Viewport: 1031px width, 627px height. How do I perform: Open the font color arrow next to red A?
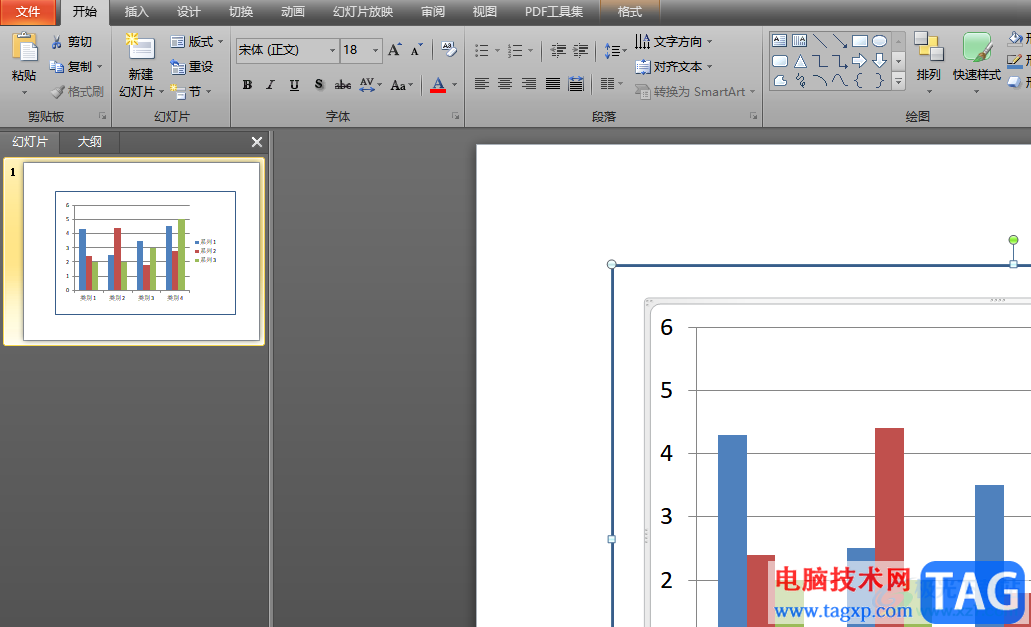tap(454, 85)
